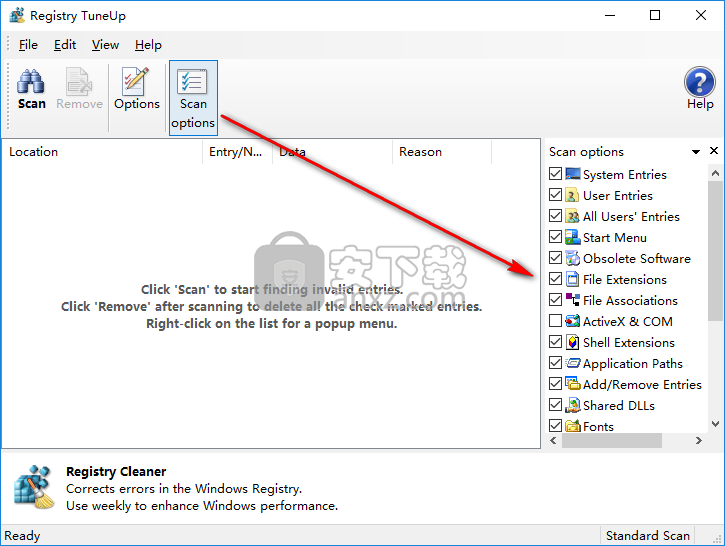
Task: Click the scan options horizontal scrollbar thumb
Action: [x=612, y=441]
